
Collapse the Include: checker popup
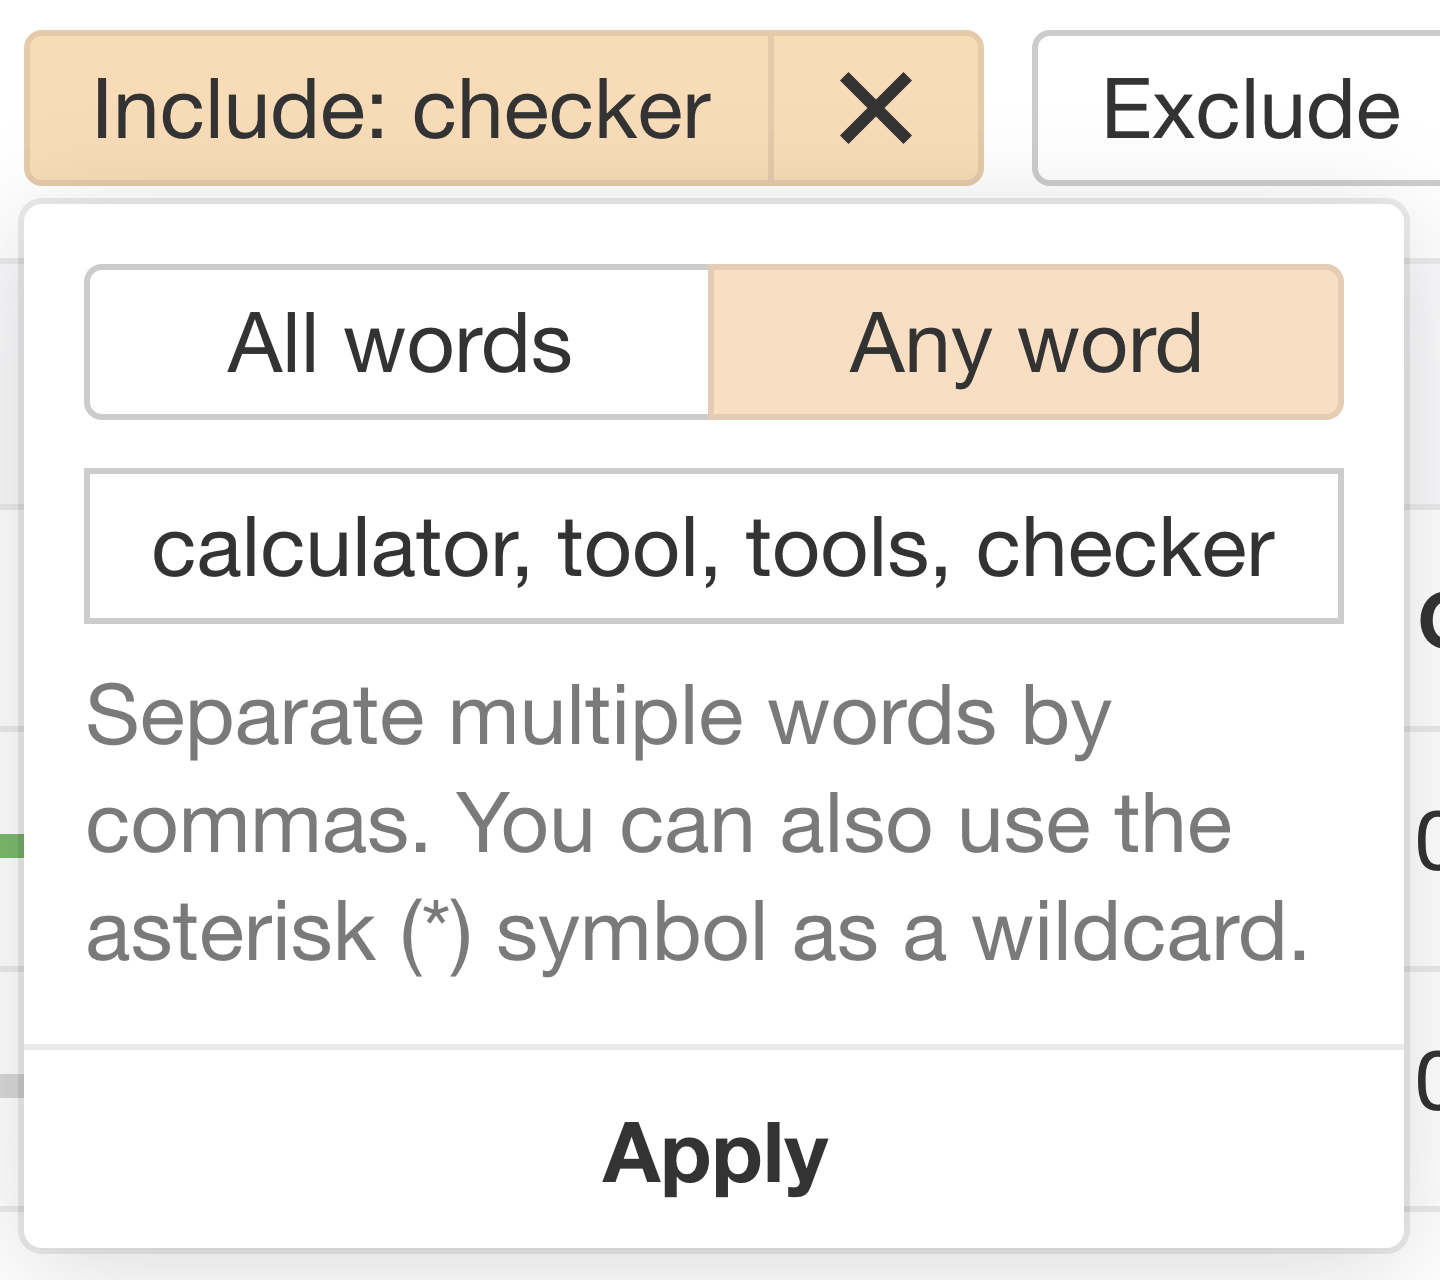pos(400,109)
